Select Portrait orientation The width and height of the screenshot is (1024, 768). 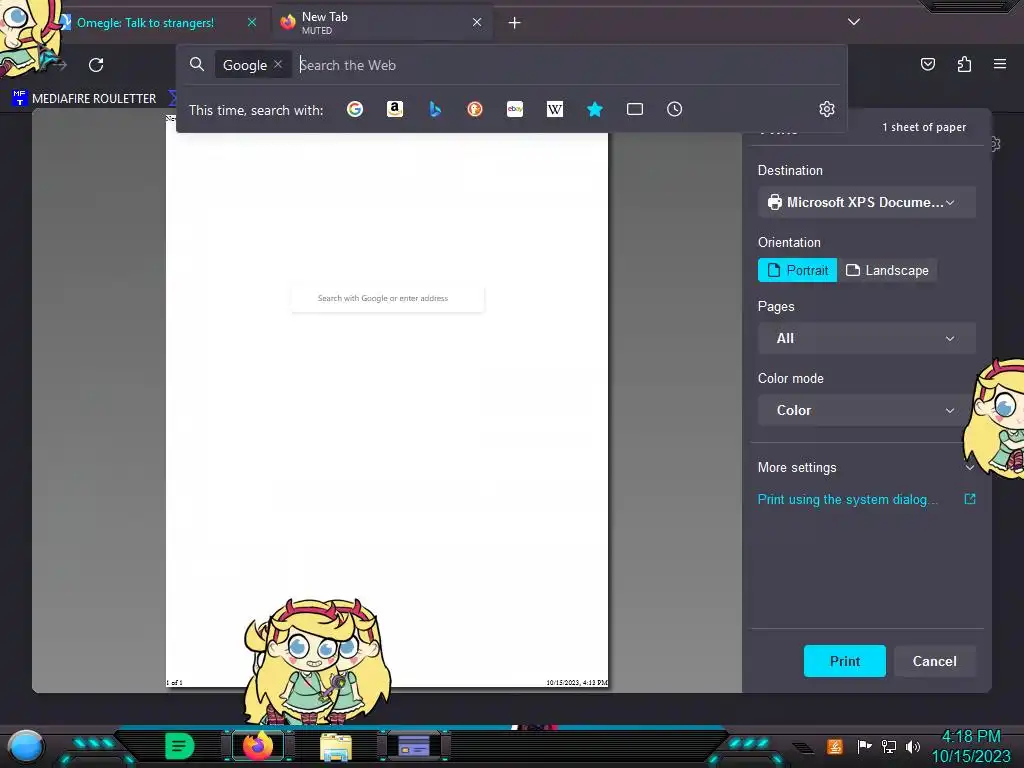(x=797, y=270)
